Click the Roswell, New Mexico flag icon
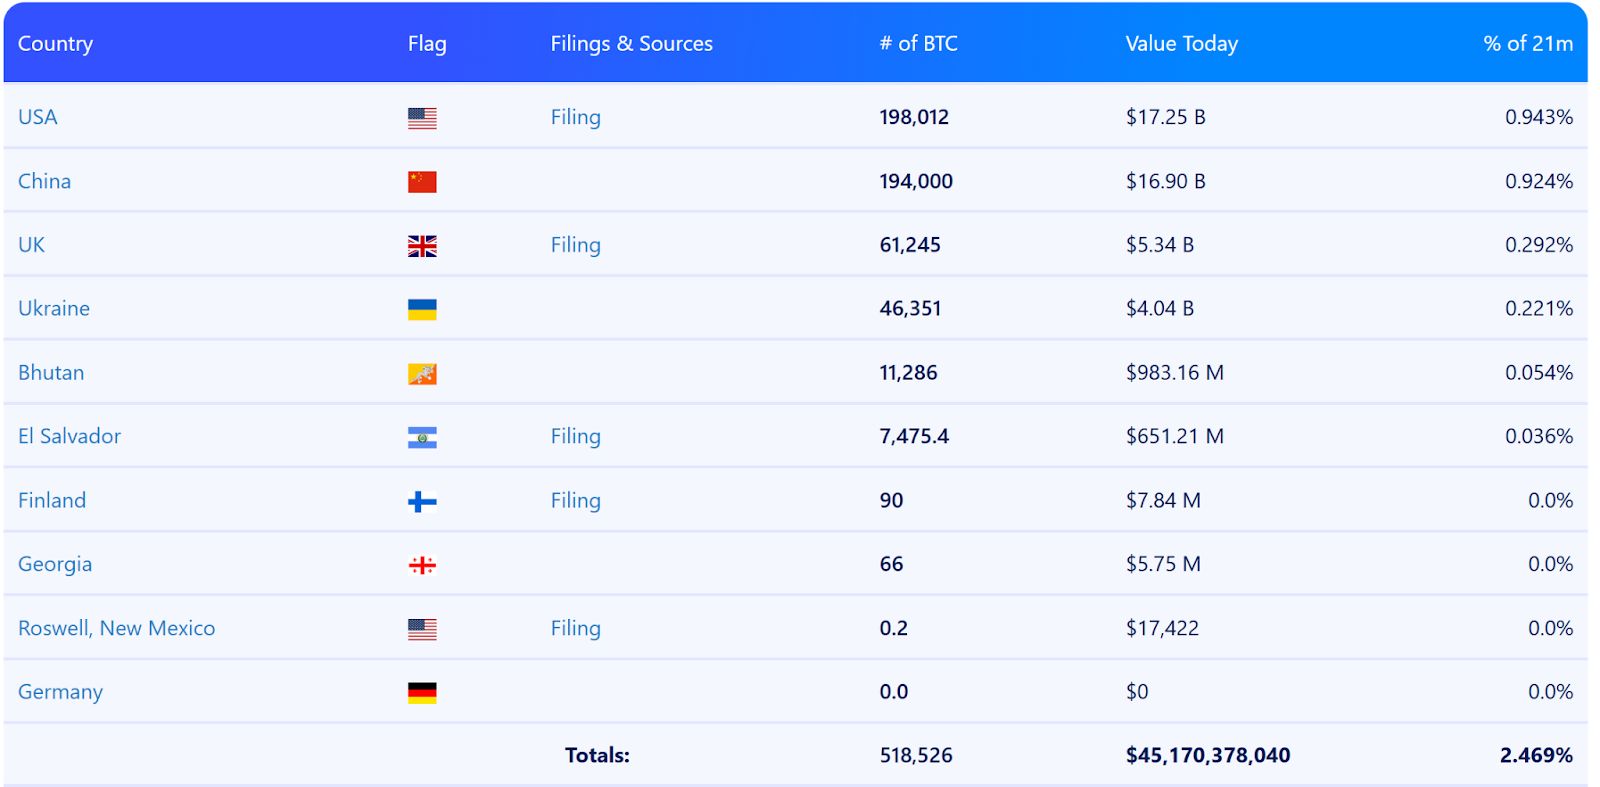 tap(423, 628)
